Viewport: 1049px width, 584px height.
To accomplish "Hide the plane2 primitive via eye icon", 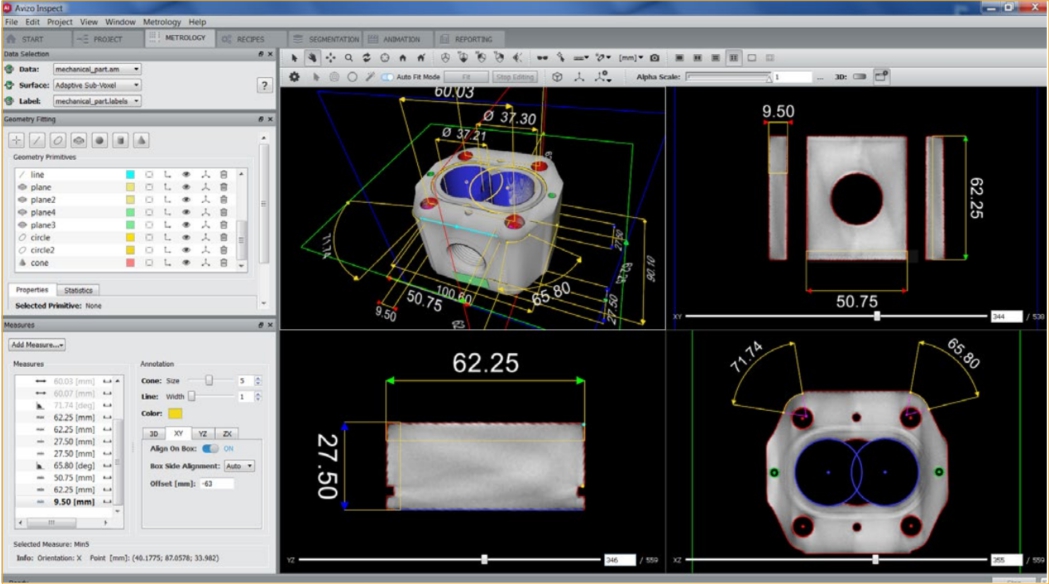I will pos(186,200).
